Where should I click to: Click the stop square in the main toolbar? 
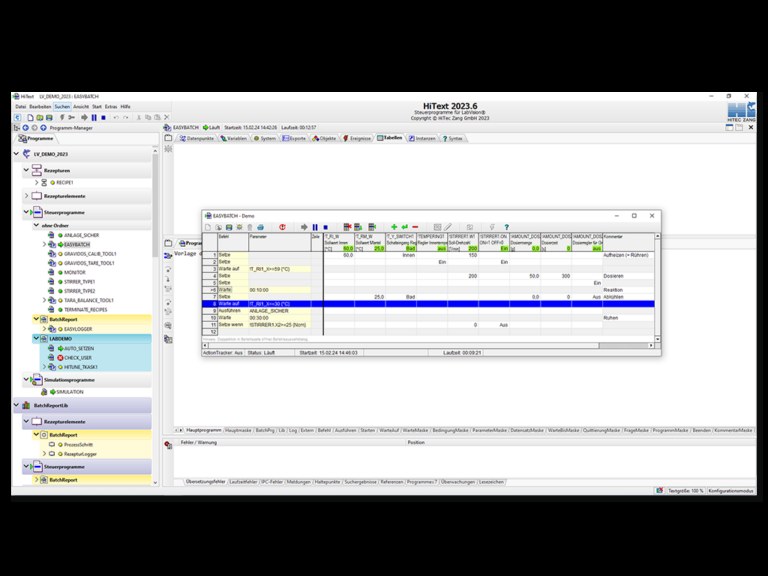tap(103, 118)
